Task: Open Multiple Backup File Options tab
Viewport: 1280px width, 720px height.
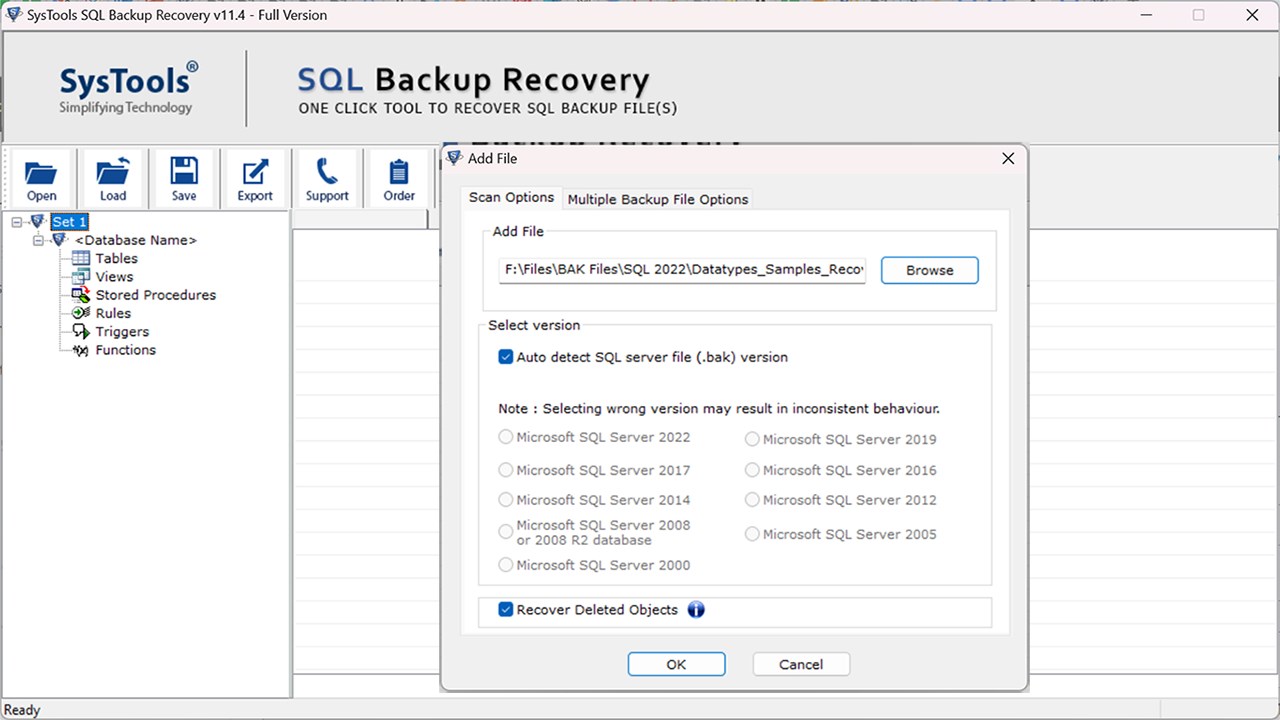Action: [658, 199]
